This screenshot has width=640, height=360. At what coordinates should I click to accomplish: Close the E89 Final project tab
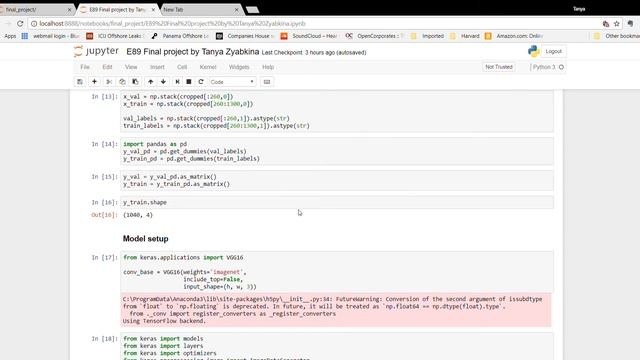(153, 9)
